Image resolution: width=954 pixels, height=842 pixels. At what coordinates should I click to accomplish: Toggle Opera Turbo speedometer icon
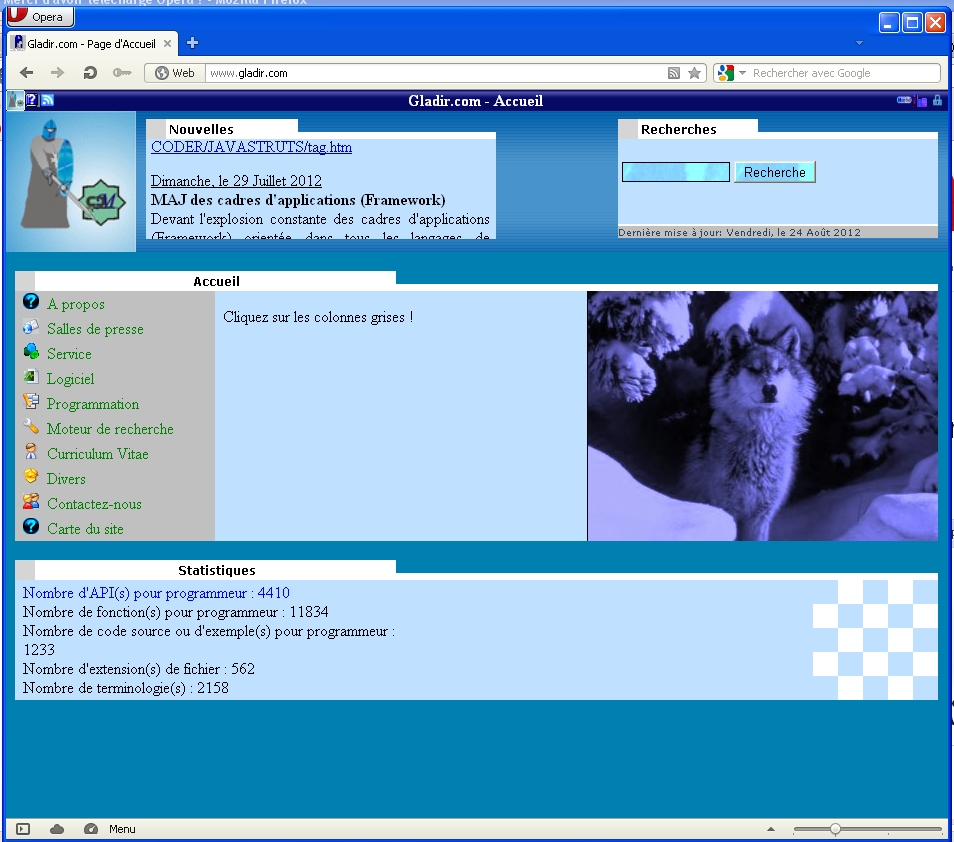click(91, 829)
